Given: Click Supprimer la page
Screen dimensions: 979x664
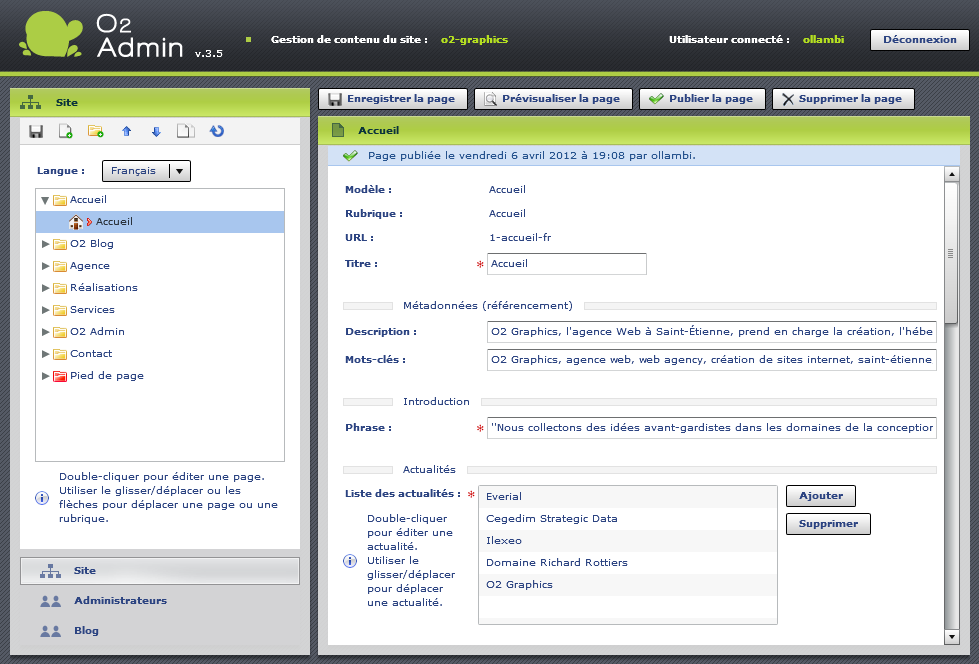Looking at the screenshot, I should tap(843, 99).
